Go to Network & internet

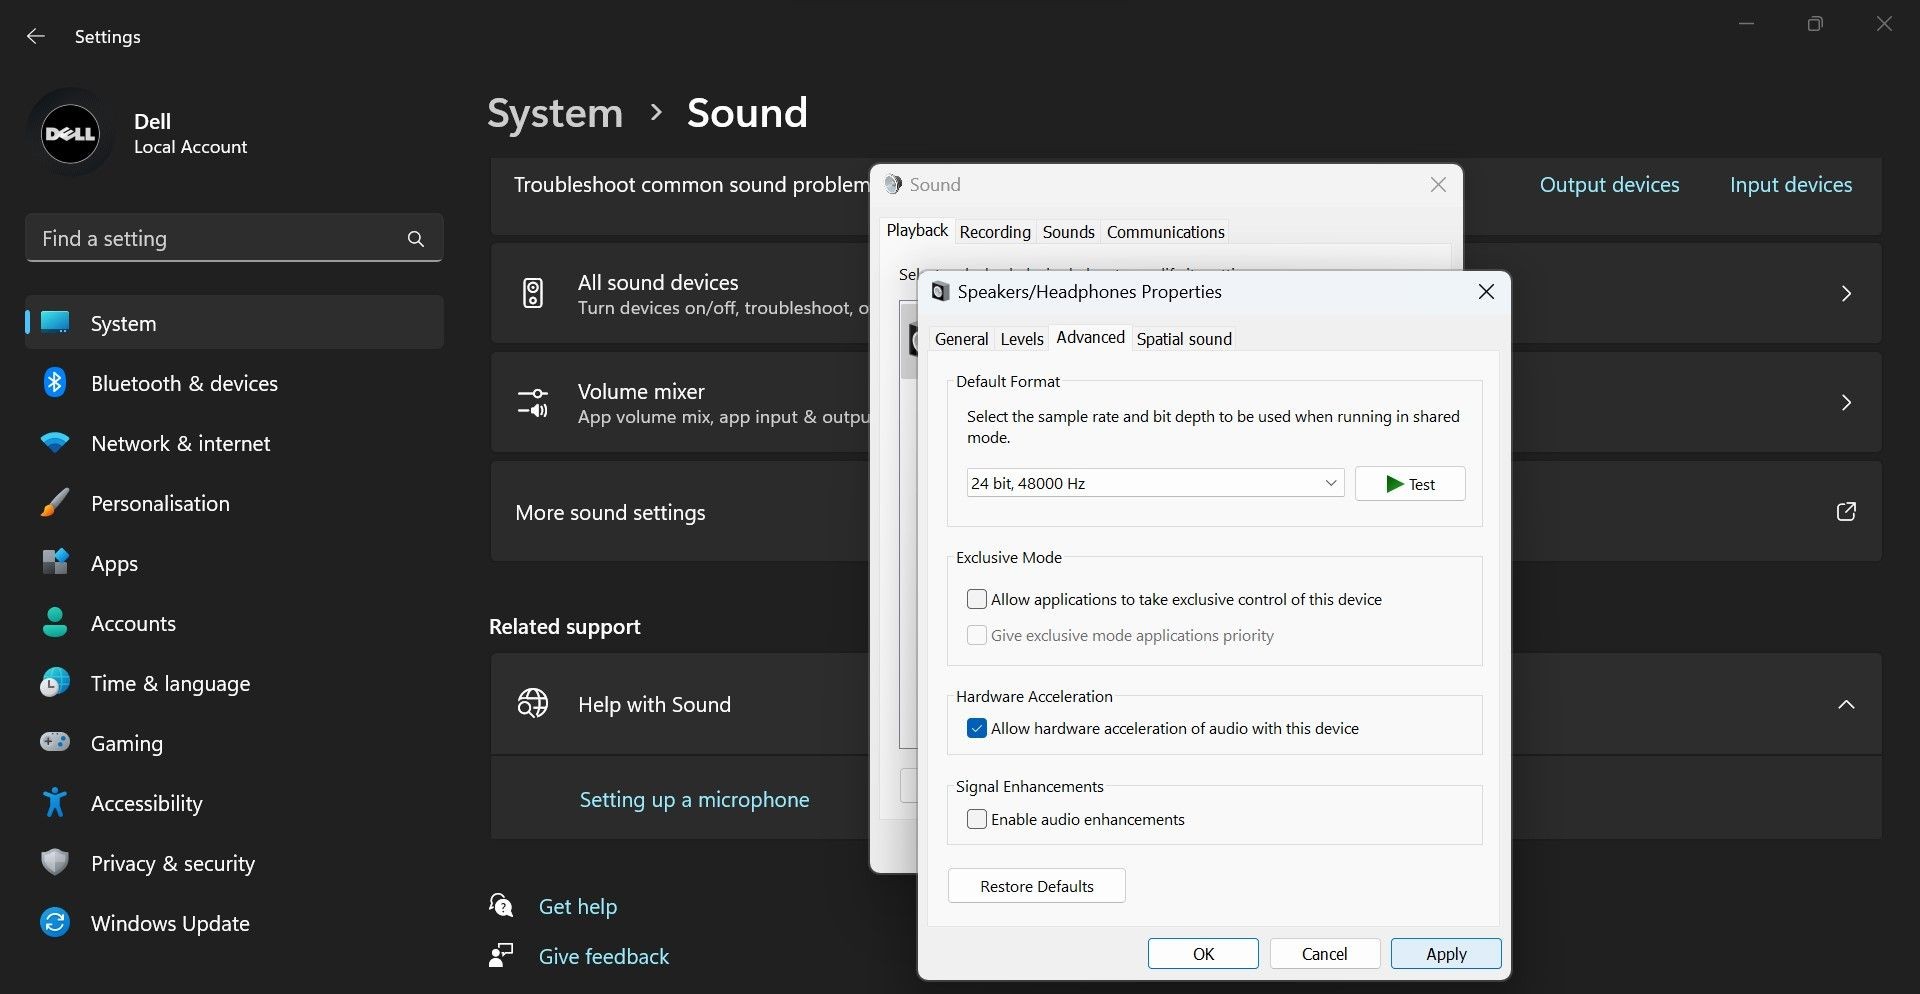click(235, 443)
